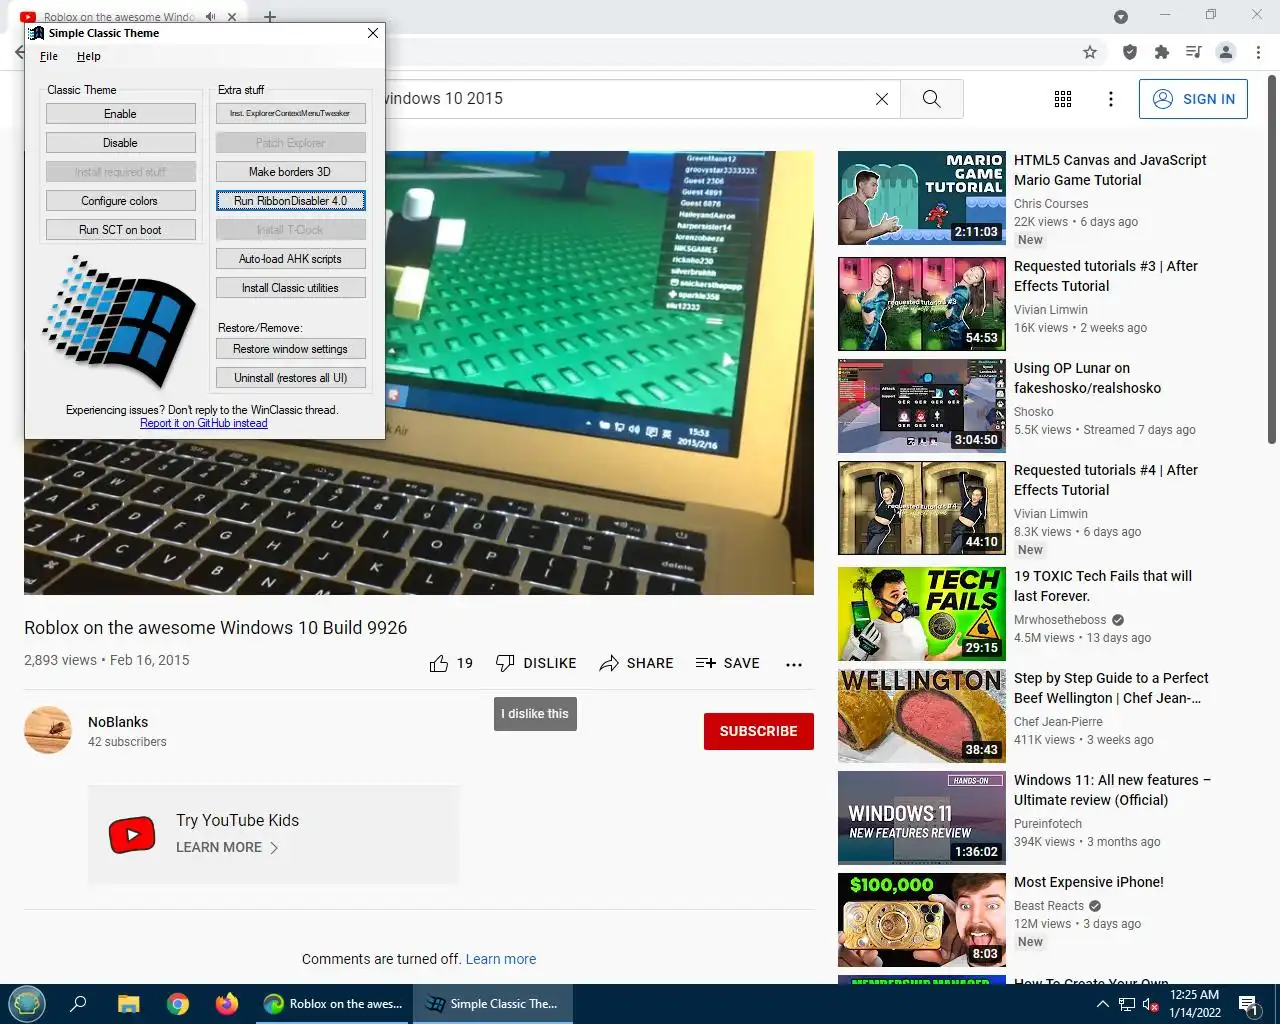Open a new browser tab with plus
Image resolution: width=1280 pixels, height=1024 pixels.
tap(270, 17)
